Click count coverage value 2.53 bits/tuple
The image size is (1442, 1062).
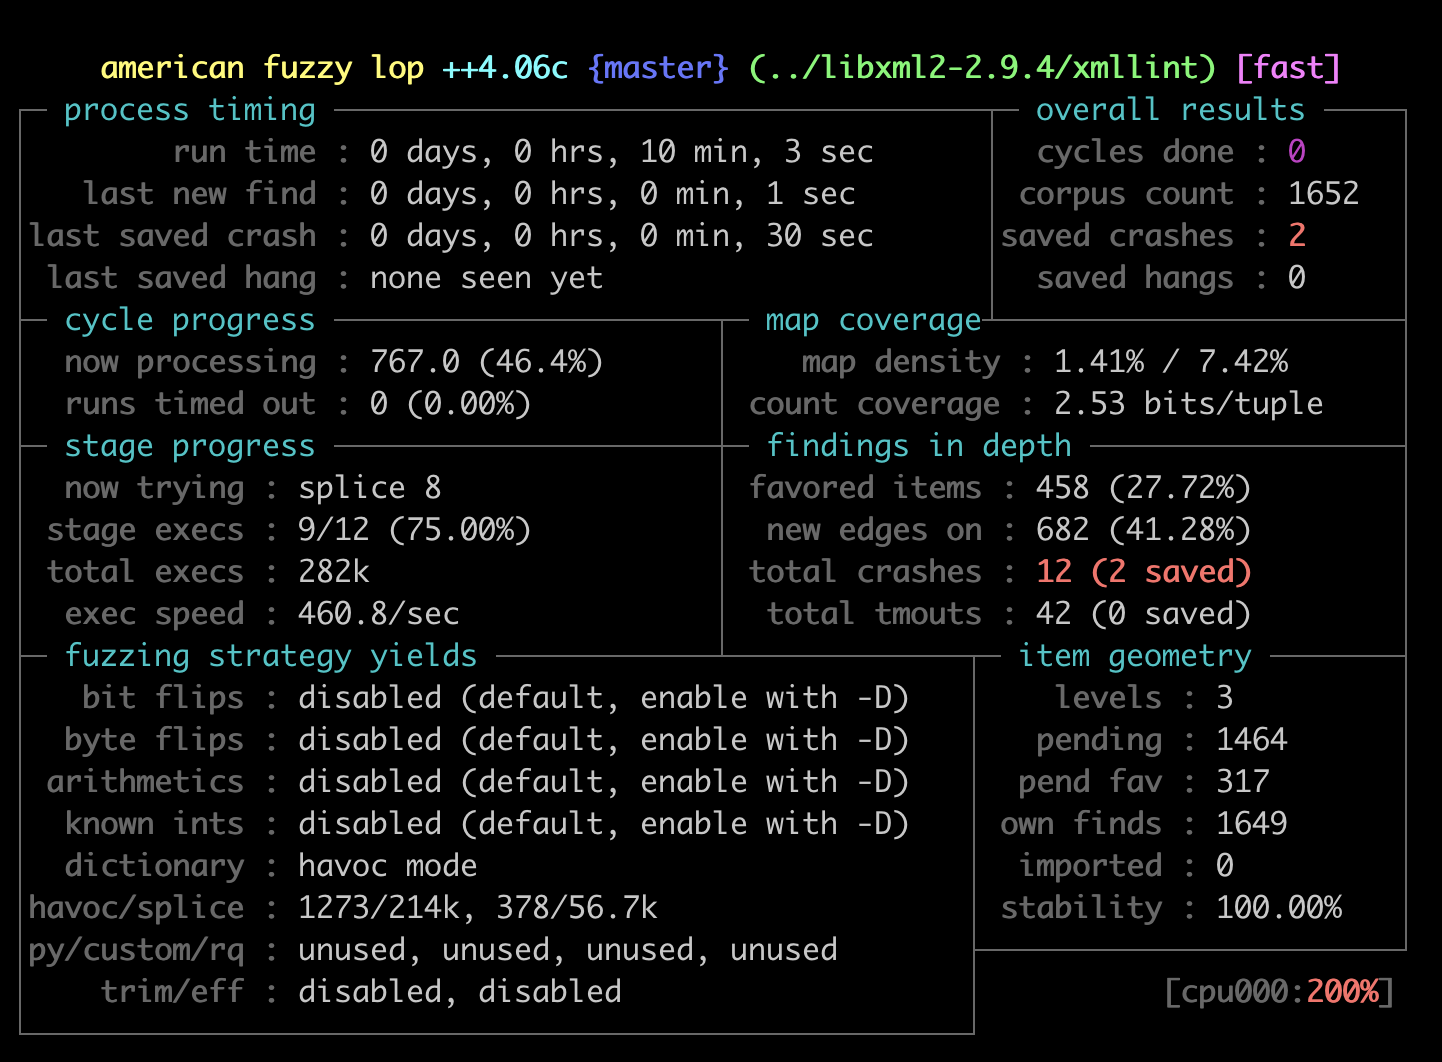click(x=1188, y=404)
